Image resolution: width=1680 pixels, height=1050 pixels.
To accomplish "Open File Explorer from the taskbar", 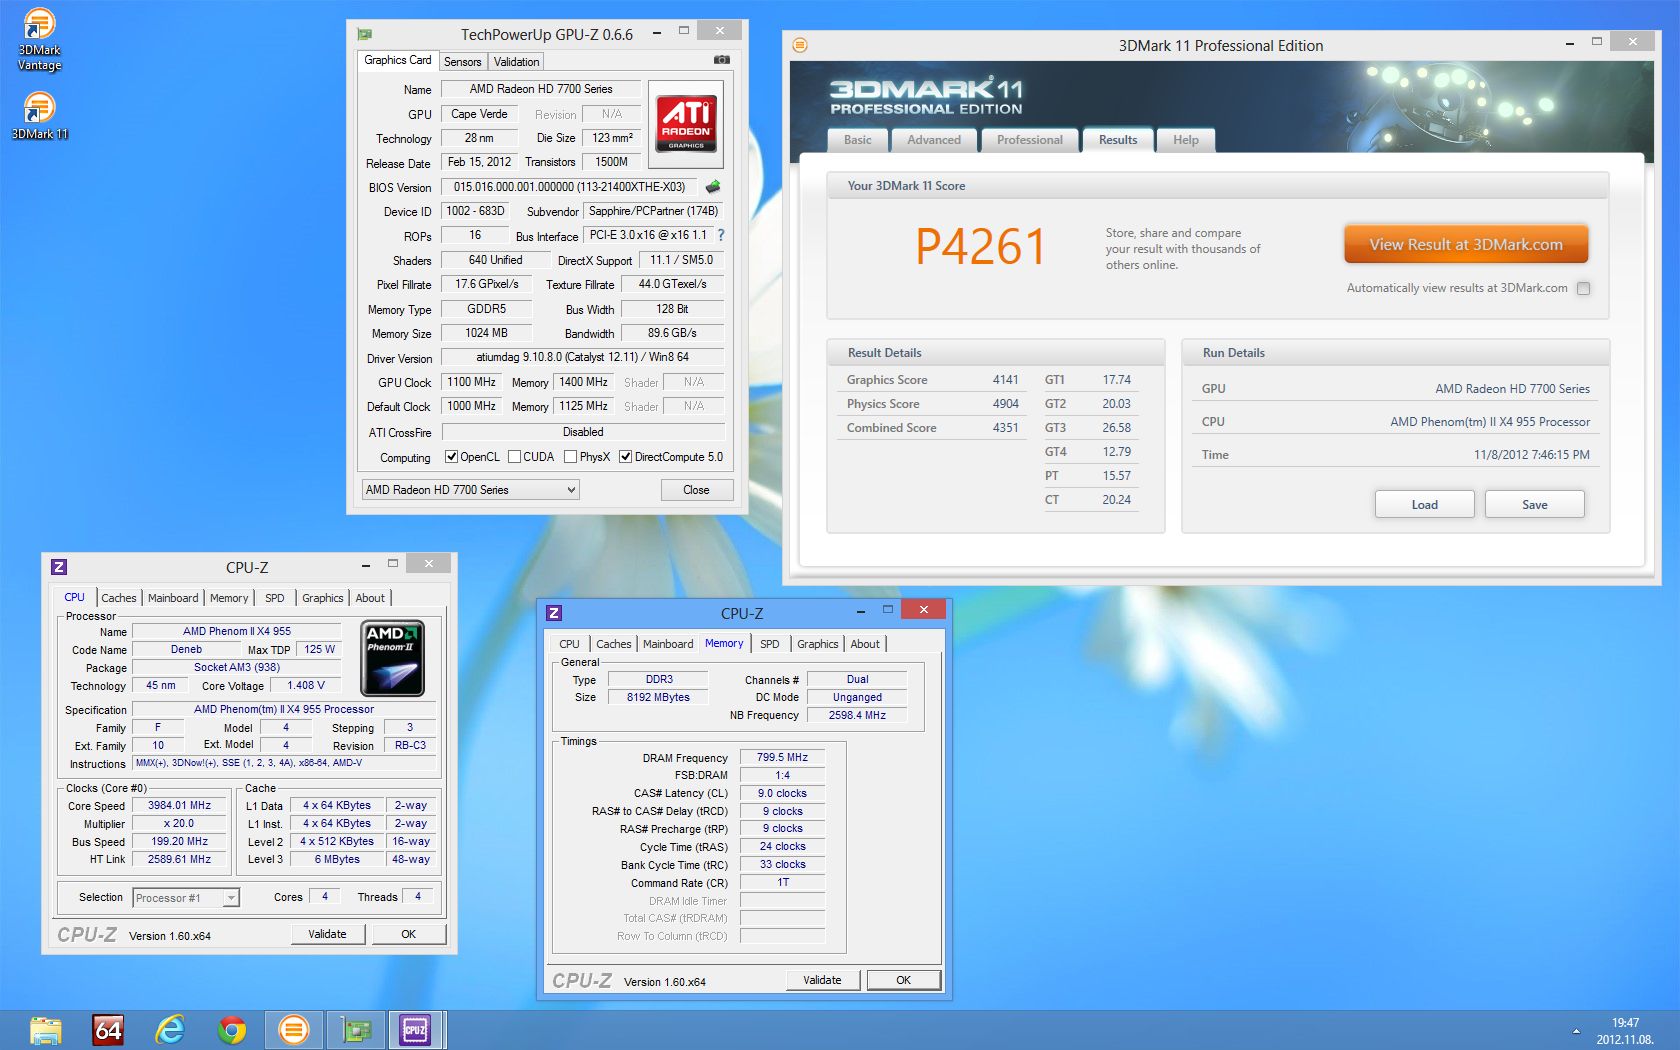I will (45, 1030).
